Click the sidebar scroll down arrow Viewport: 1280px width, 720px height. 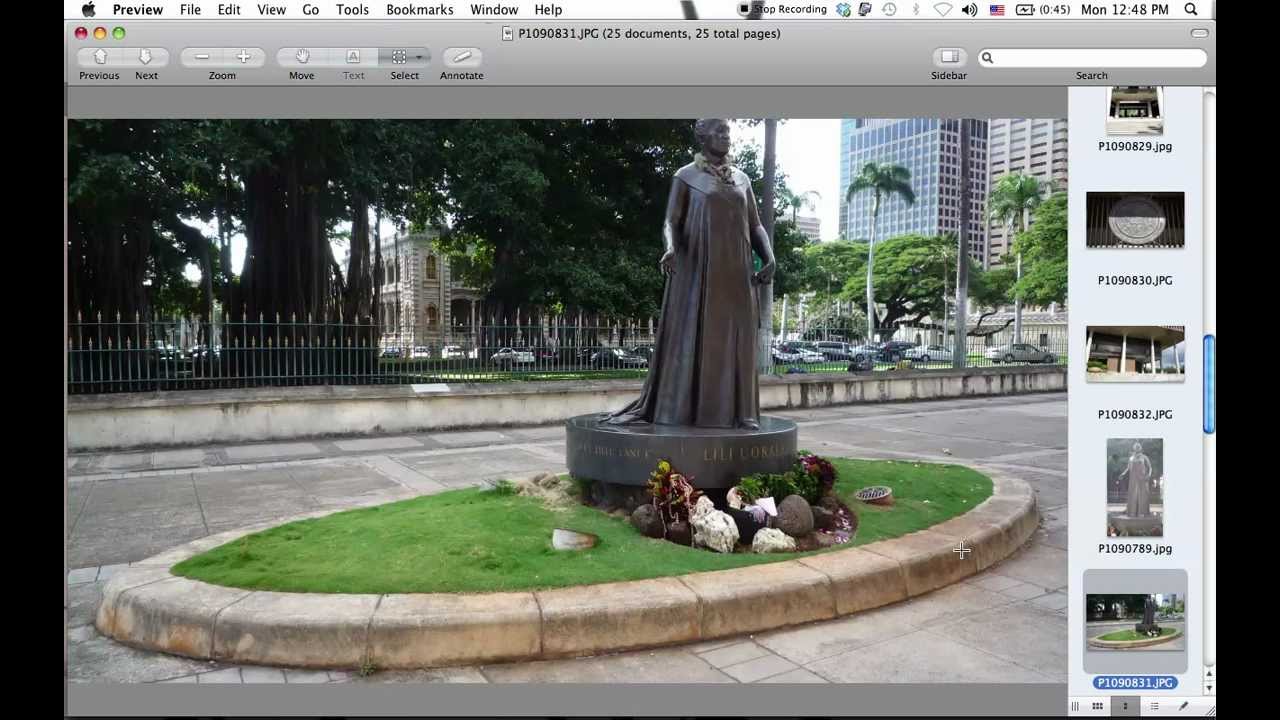coord(1209,688)
